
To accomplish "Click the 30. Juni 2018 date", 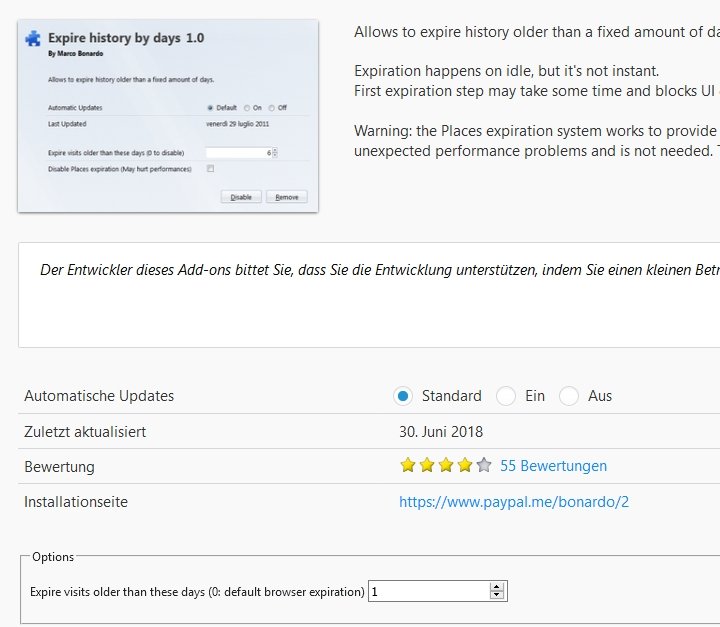I will pyautogui.click(x=441, y=432).
